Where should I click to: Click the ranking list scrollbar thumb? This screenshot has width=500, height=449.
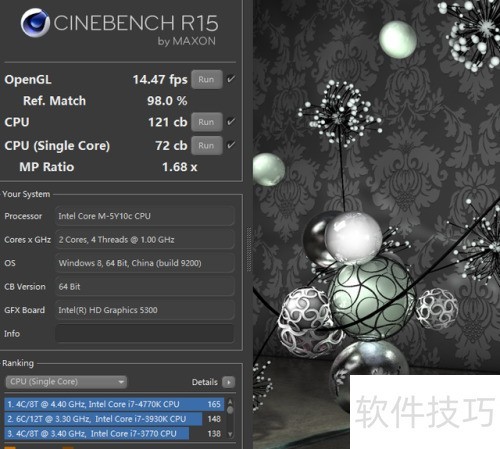(x=230, y=409)
